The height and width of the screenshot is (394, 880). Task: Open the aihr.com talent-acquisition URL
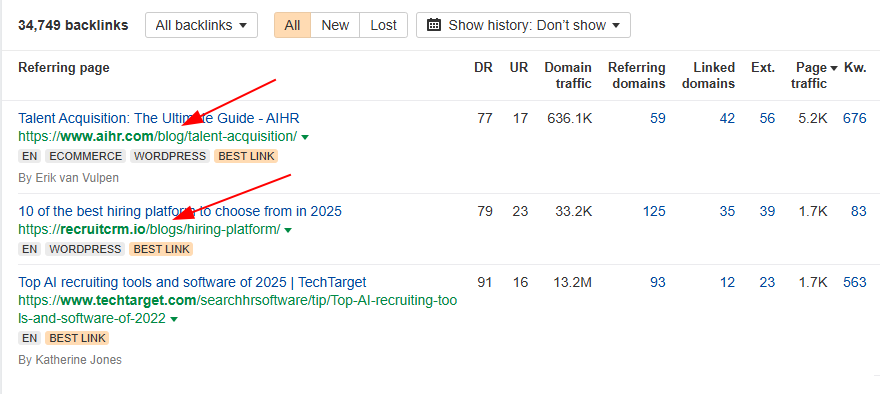[158, 136]
